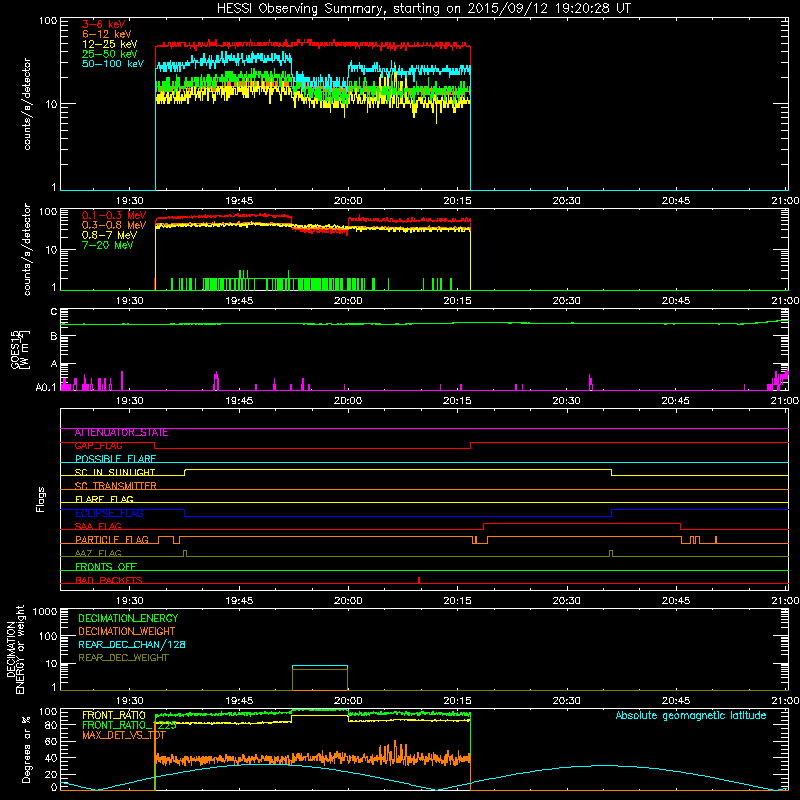Select the ECLIPSE_FLAG label
Image resolution: width=800 pixels, height=800 pixels.
(109, 513)
